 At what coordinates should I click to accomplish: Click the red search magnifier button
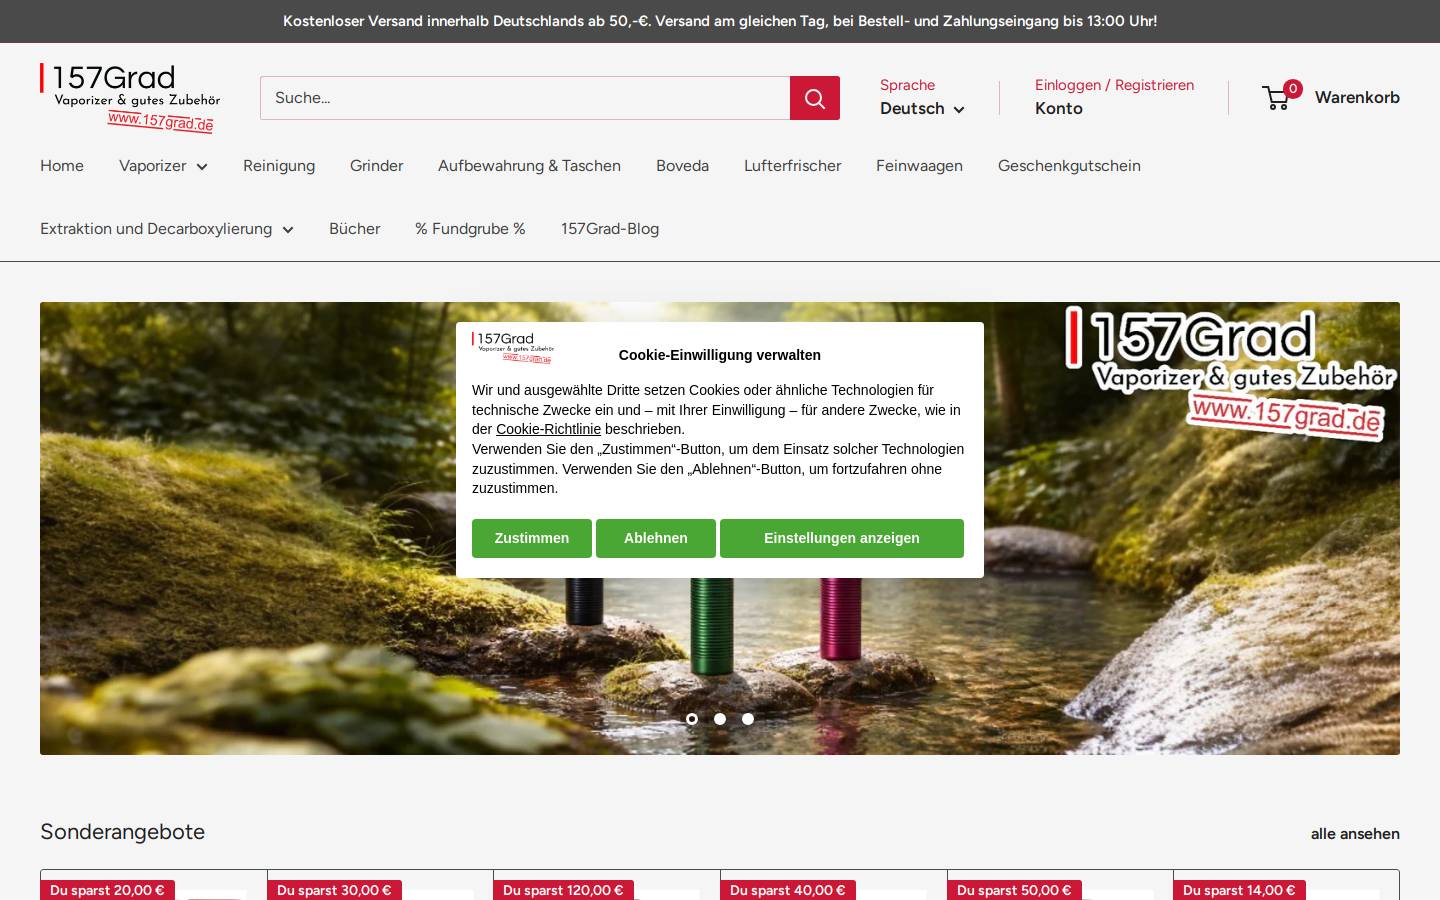coord(815,98)
